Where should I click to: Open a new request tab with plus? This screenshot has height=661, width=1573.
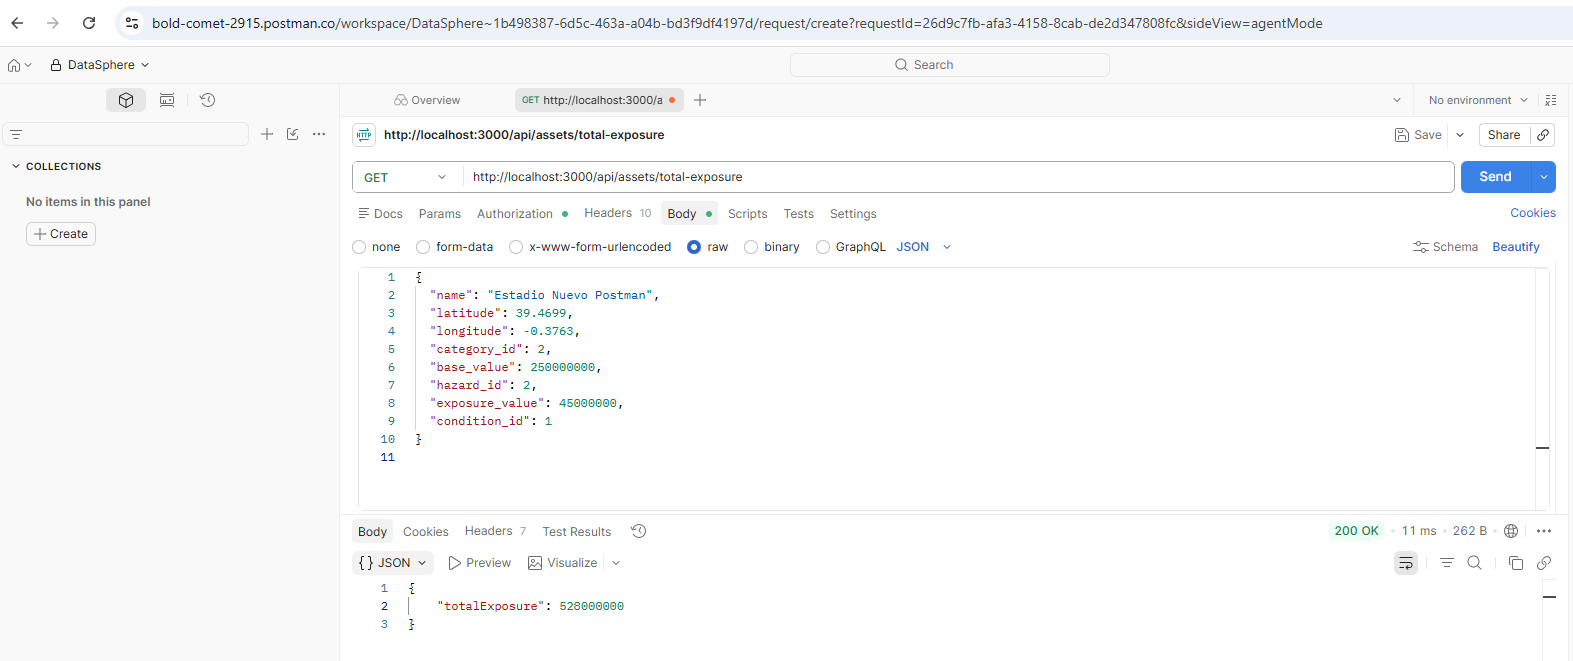pos(700,100)
